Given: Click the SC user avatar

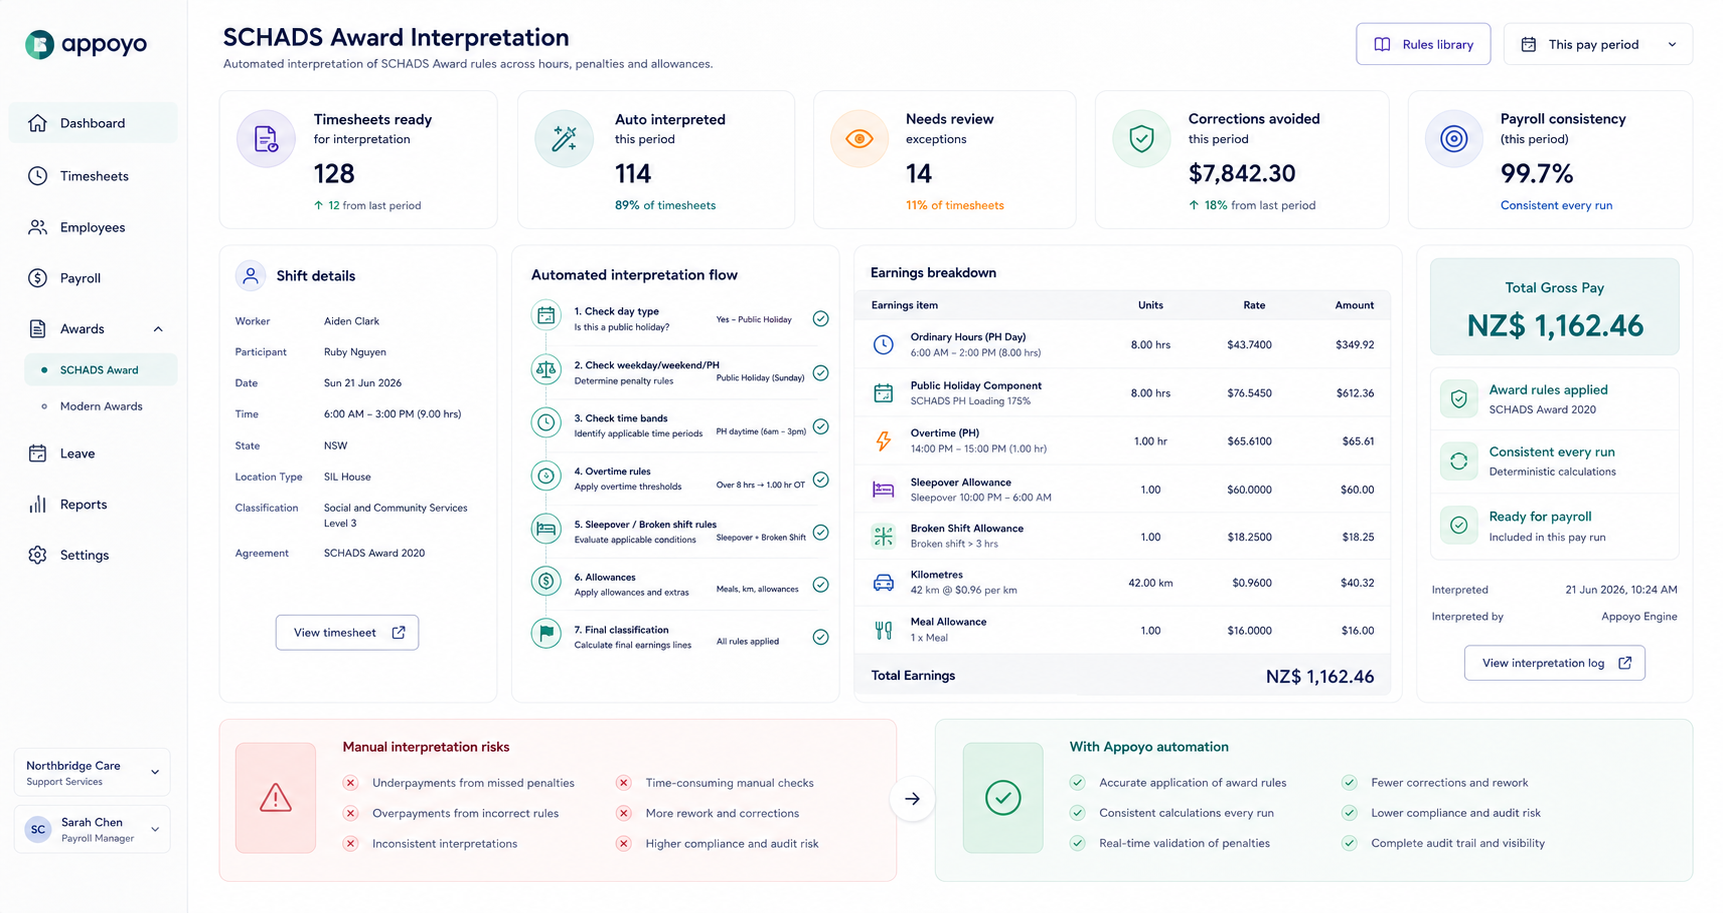Looking at the screenshot, I should 38,829.
